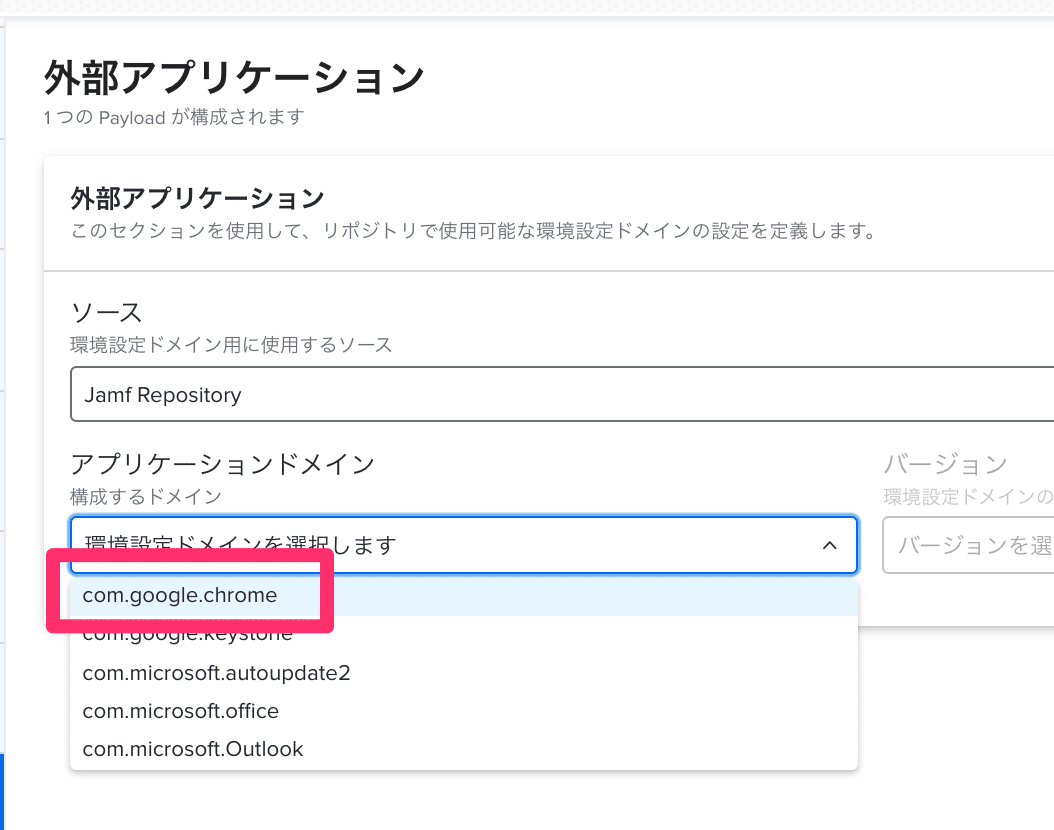Click the upward chevron icon in domain selector
The width and height of the screenshot is (1054, 830).
click(x=828, y=545)
